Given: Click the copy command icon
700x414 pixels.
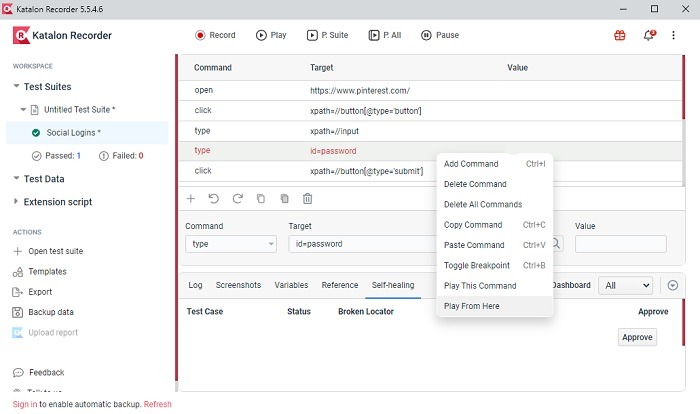Looking at the screenshot, I should pos(261,199).
